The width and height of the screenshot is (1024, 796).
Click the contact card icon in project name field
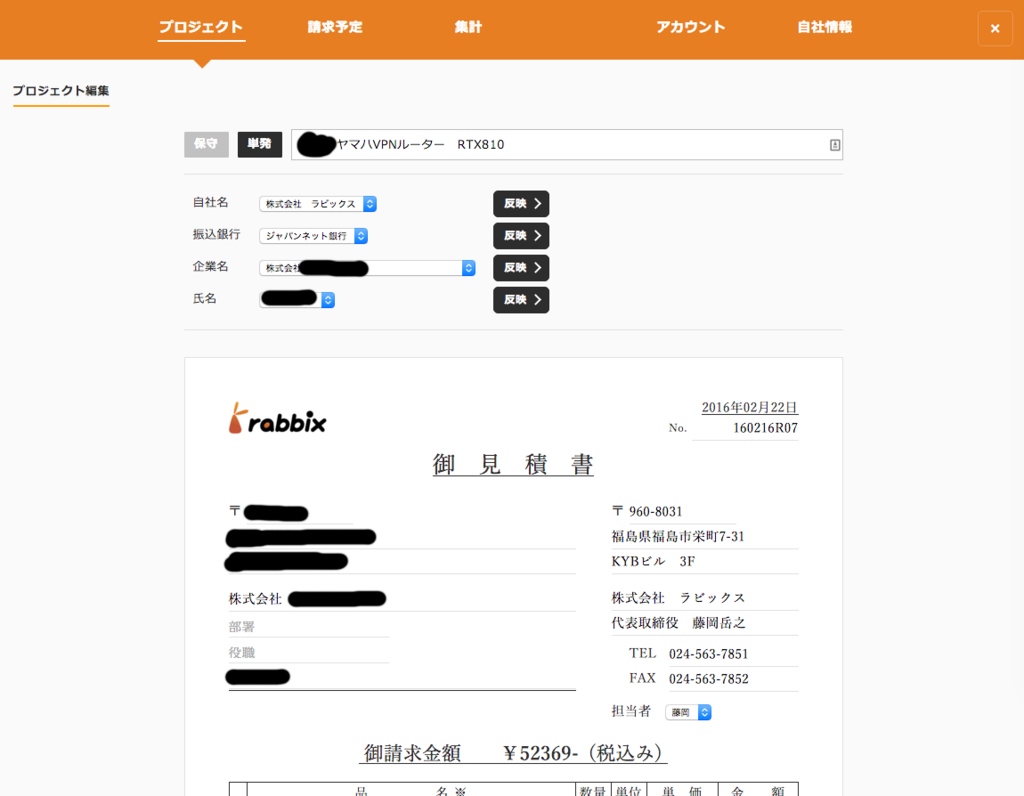(834, 145)
